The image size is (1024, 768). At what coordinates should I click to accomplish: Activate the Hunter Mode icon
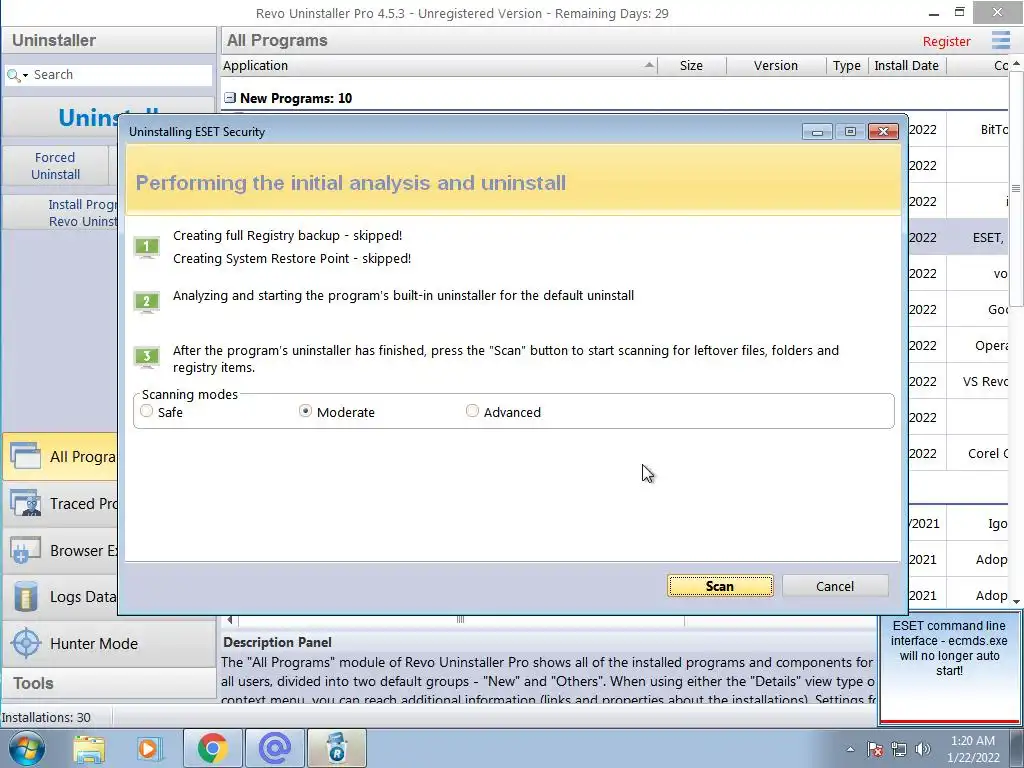pyautogui.click(x=26, y=643)
